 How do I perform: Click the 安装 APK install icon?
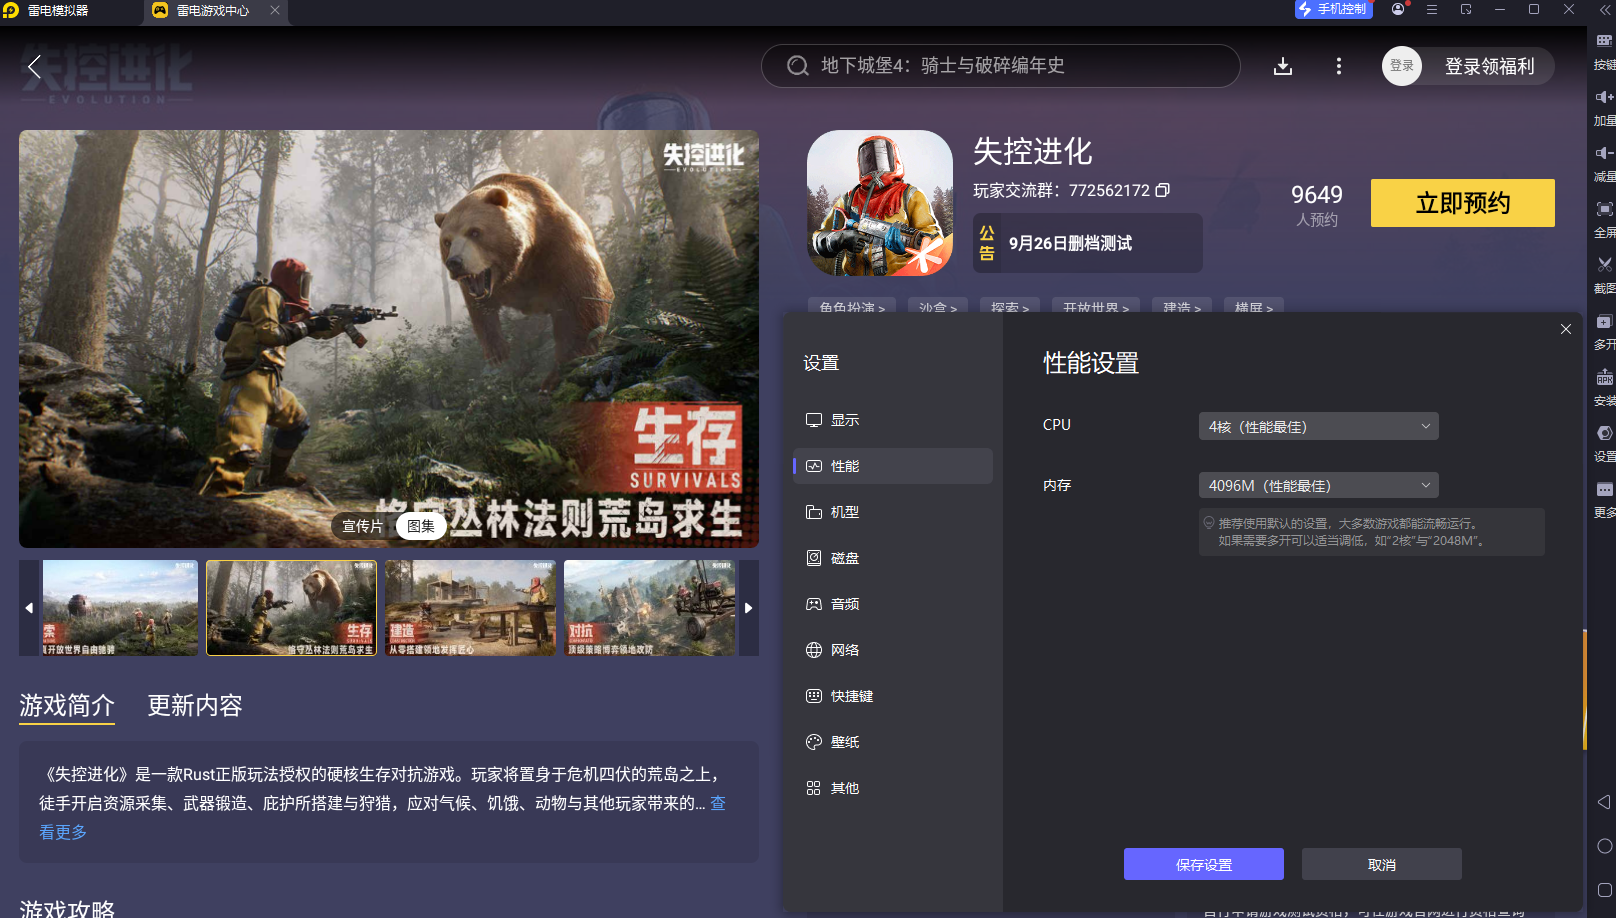1604,387
